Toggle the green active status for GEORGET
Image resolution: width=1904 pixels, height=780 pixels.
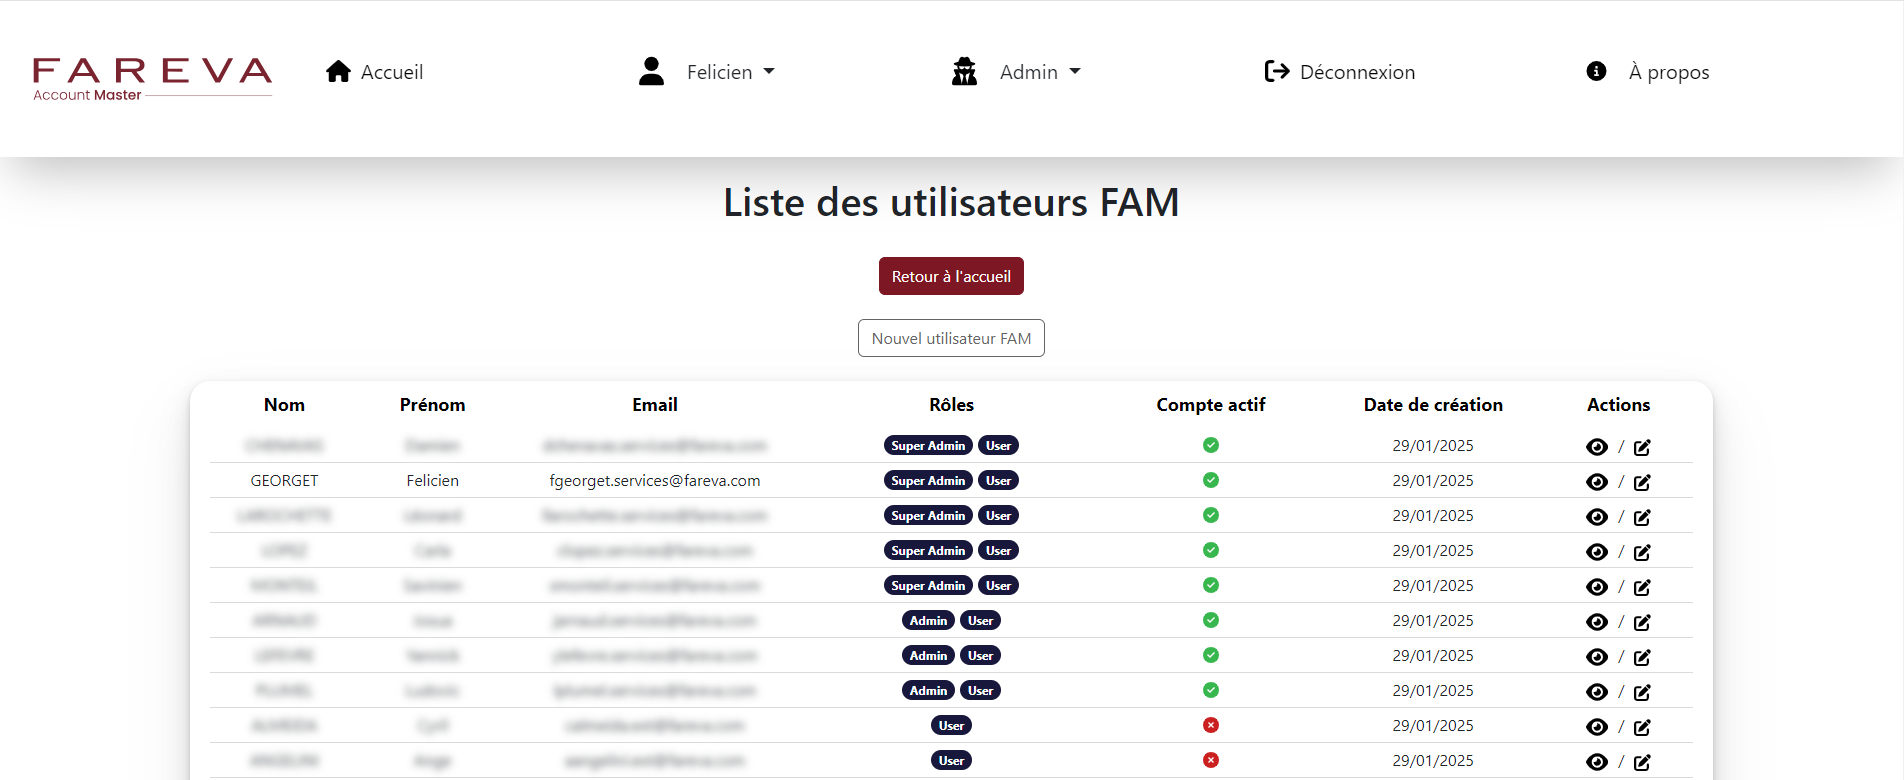[1210, 480]
